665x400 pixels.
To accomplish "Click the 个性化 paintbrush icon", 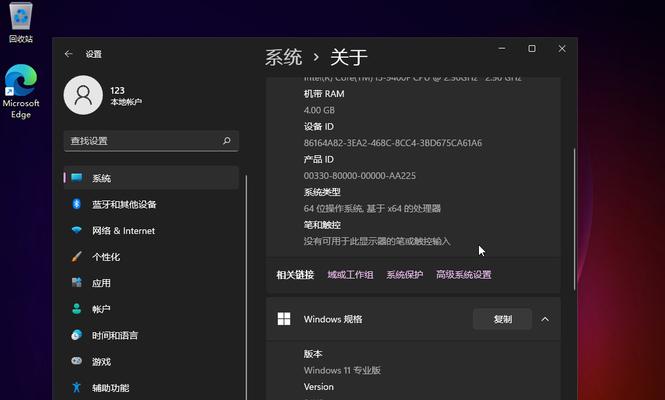I will tap(77, 257).
